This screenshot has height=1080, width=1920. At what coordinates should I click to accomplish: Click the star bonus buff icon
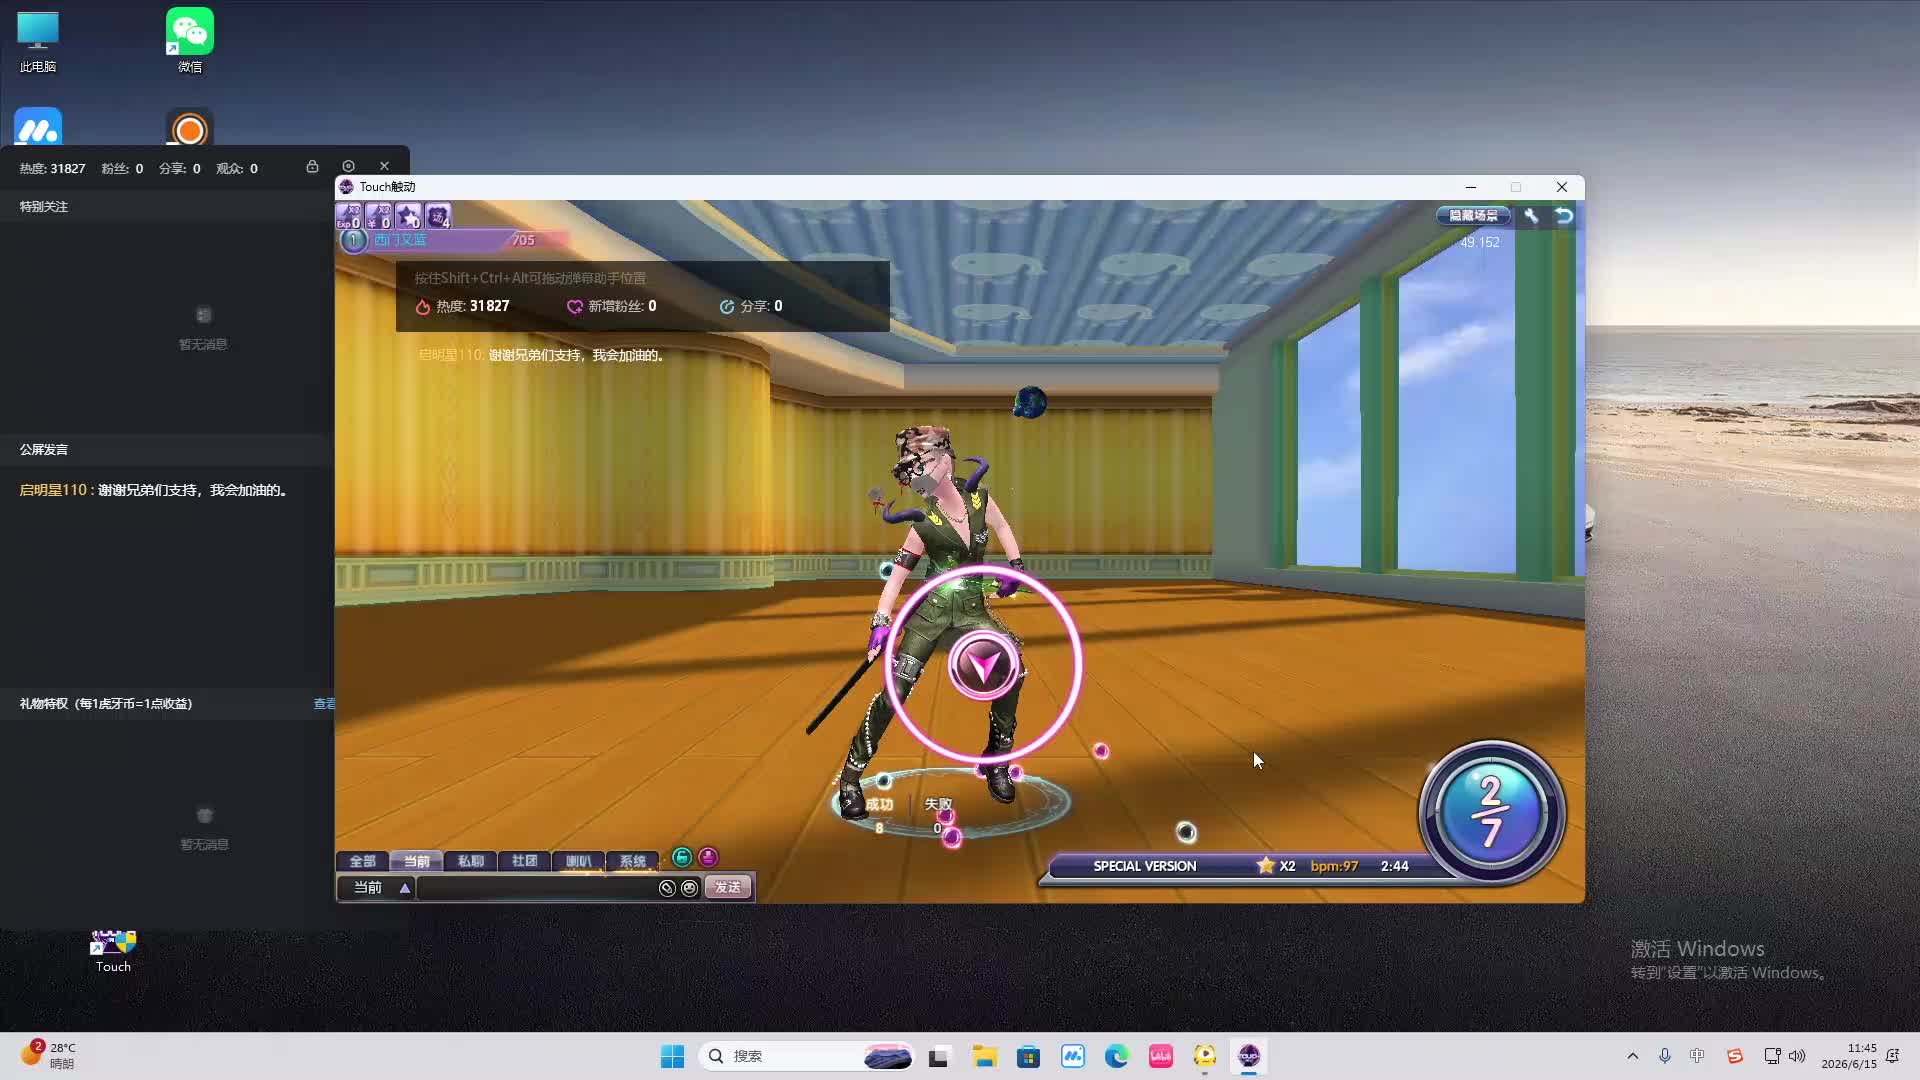tap(409, 216)
